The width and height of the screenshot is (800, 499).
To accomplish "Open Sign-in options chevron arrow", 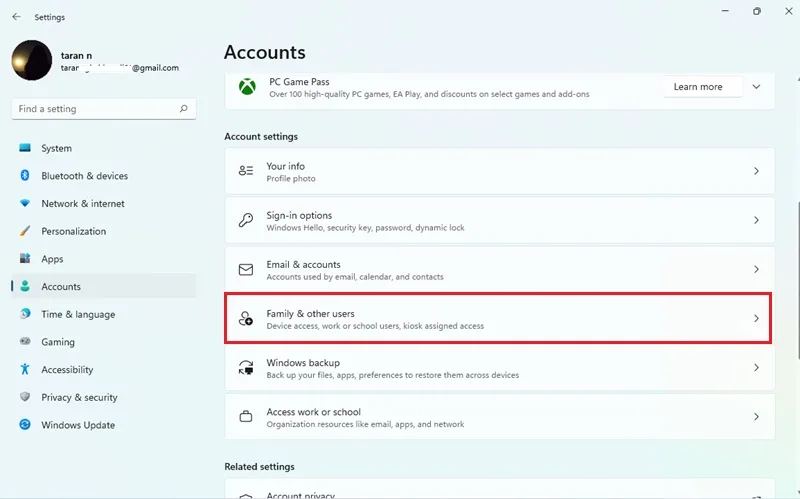I will (757, 220).
